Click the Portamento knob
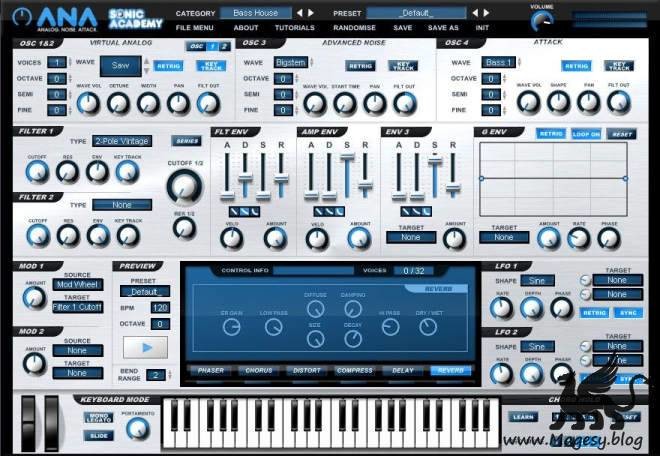 [138, 429]
